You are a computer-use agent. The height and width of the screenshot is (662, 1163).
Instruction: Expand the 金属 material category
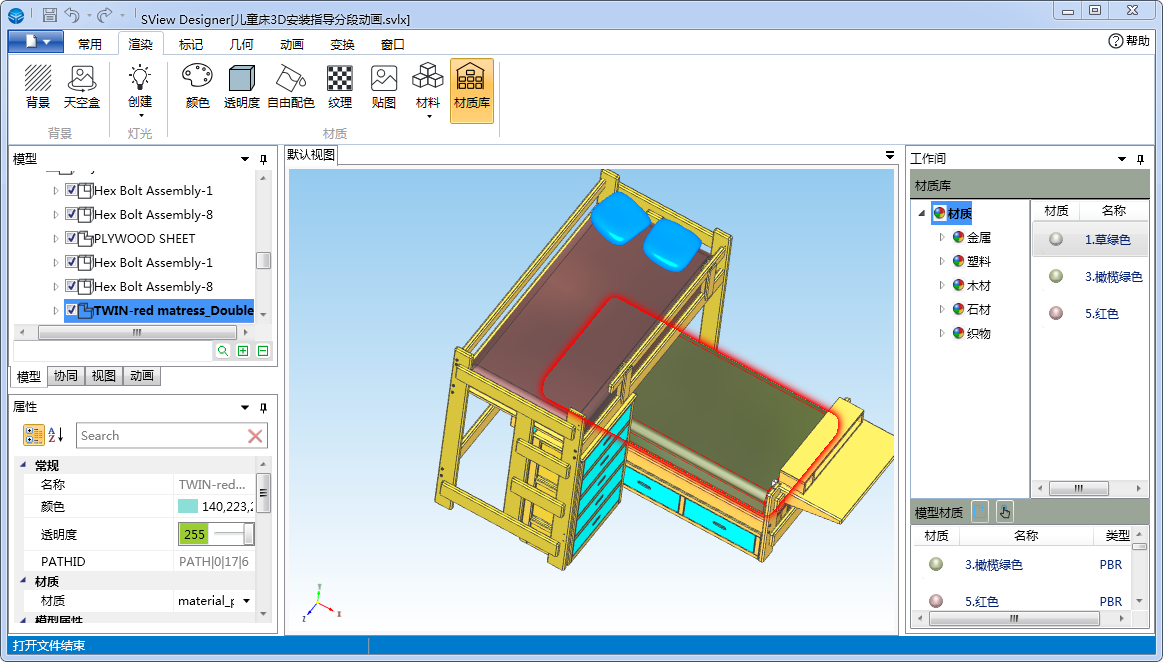click(x=942, y=237)
